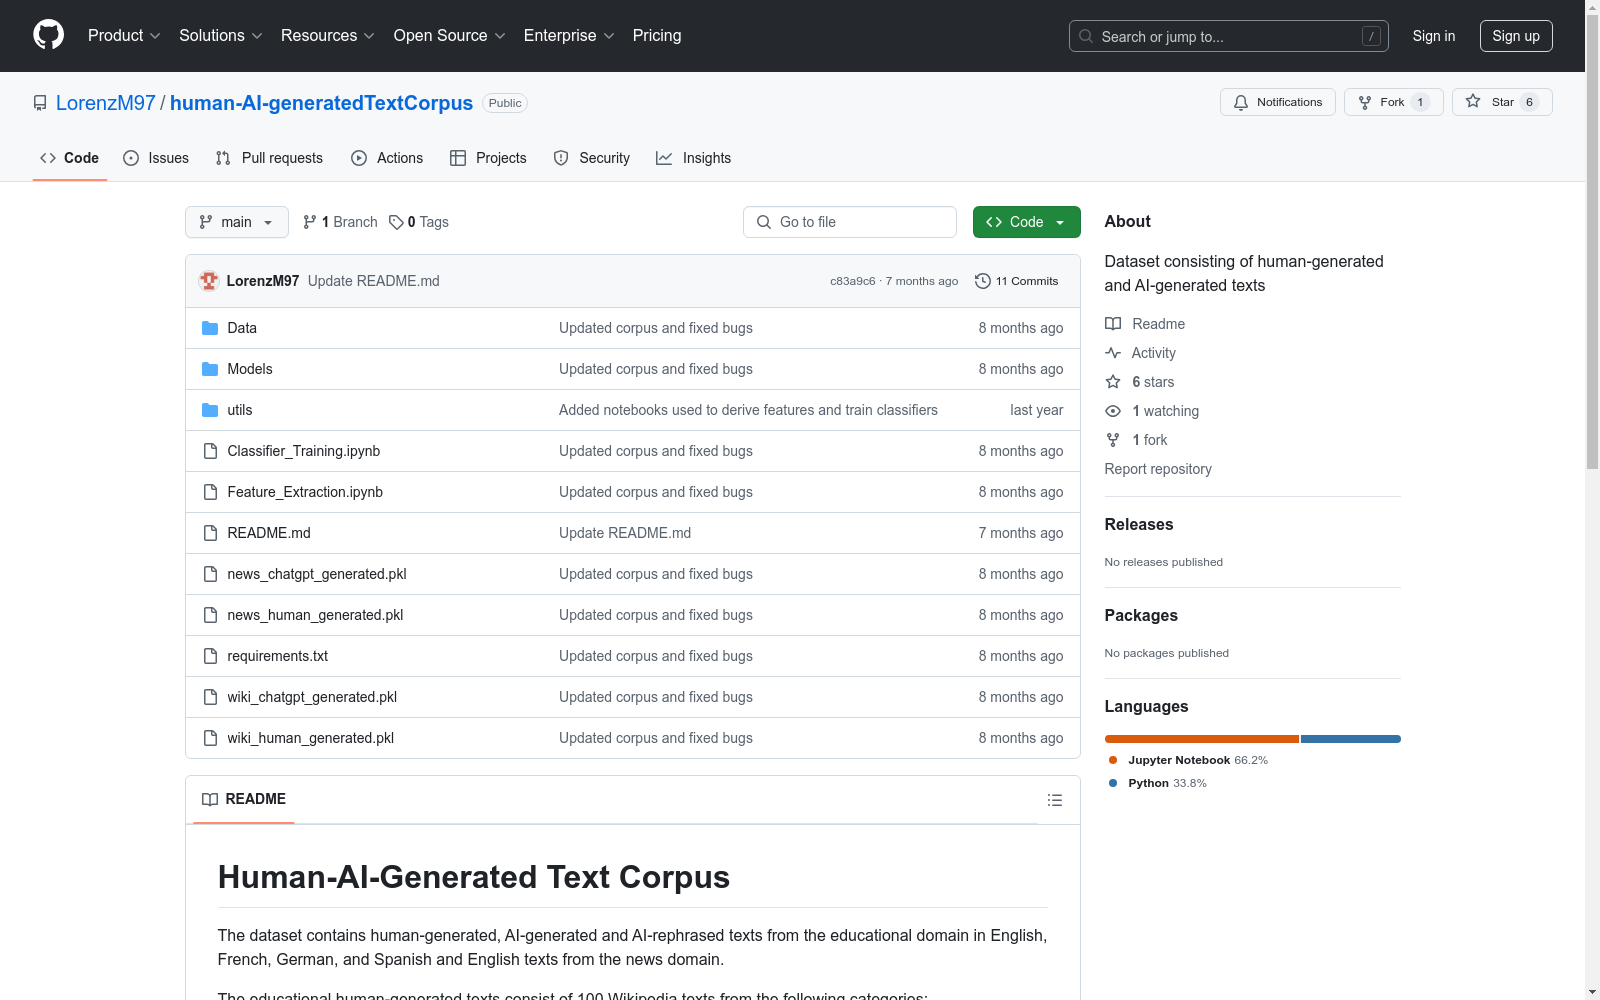Click file icon beside requirements.txt
This screenshot has width=1600, height=1000.
click(x=210, y=656)
